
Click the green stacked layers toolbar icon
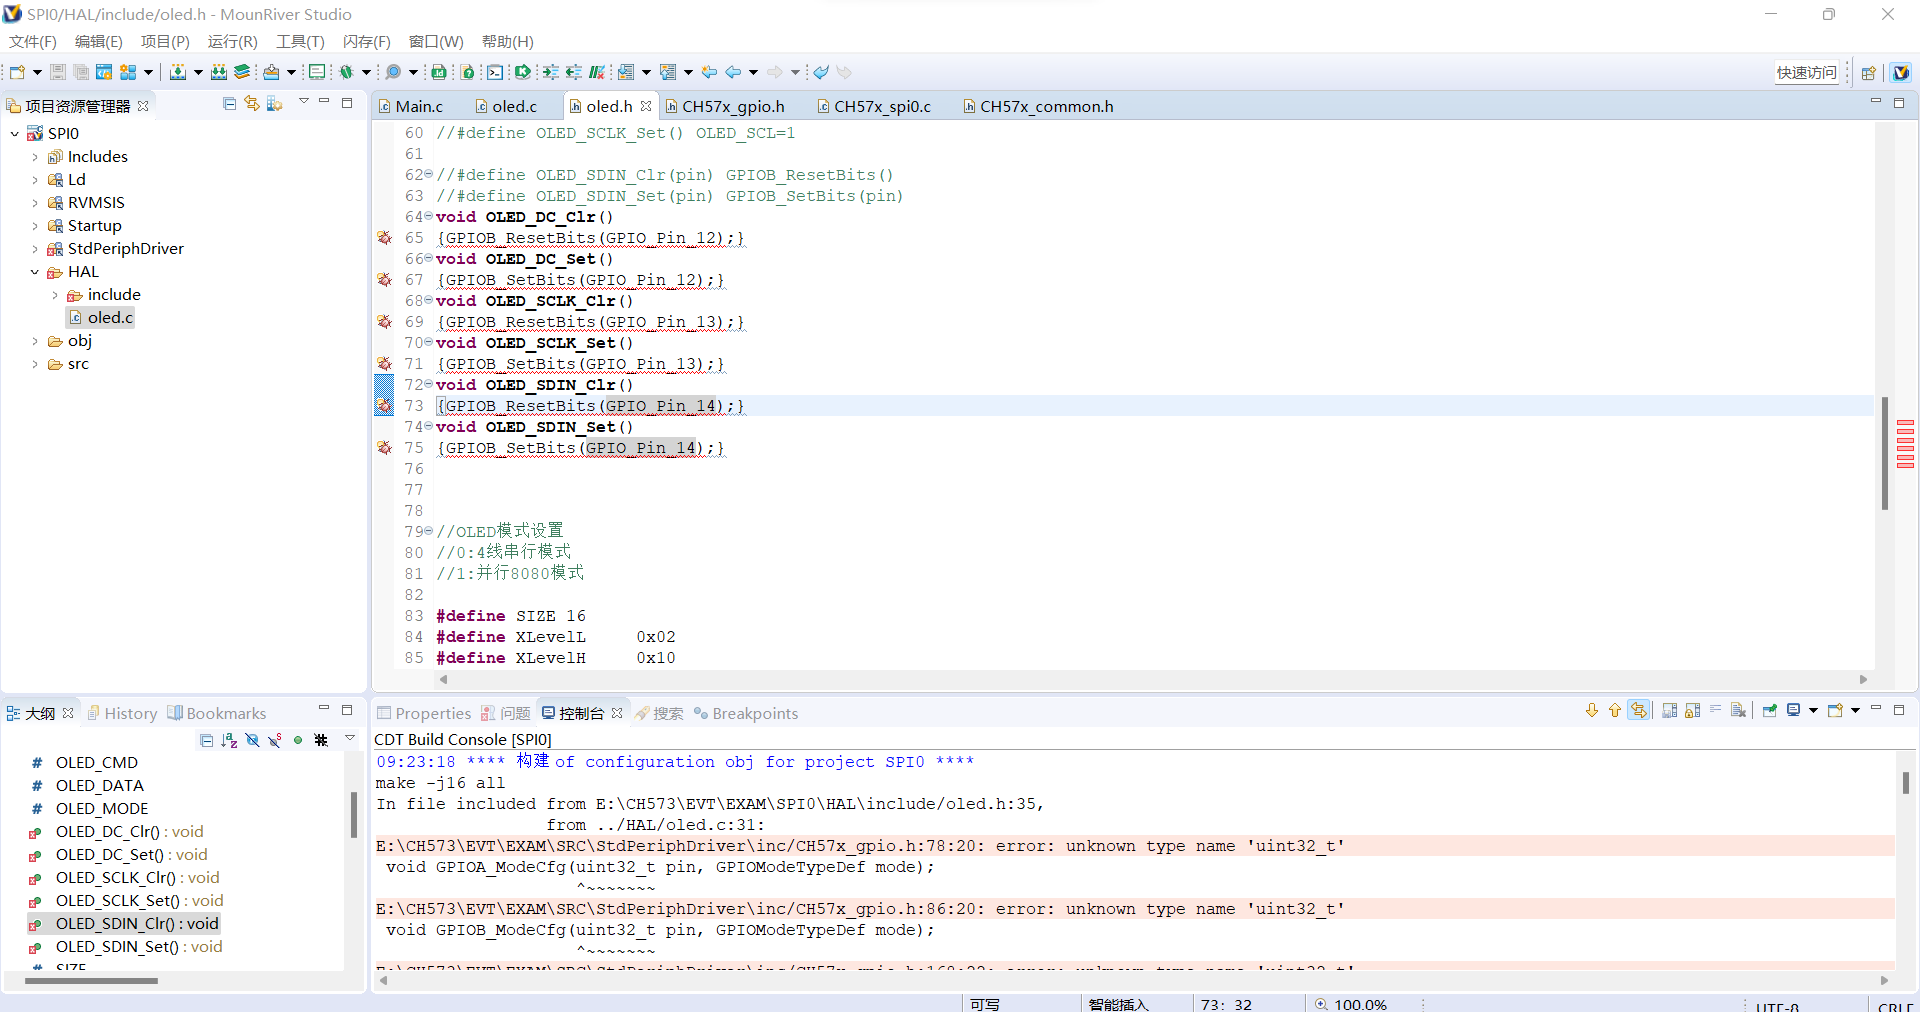[x=242, y=72]
